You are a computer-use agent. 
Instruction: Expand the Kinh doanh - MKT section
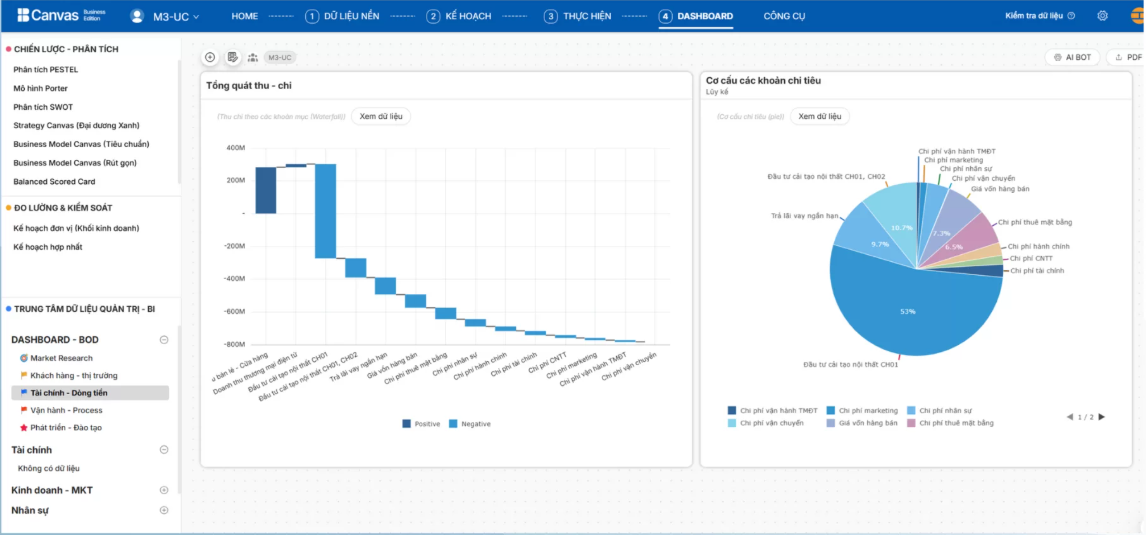[x=164, y=490]
